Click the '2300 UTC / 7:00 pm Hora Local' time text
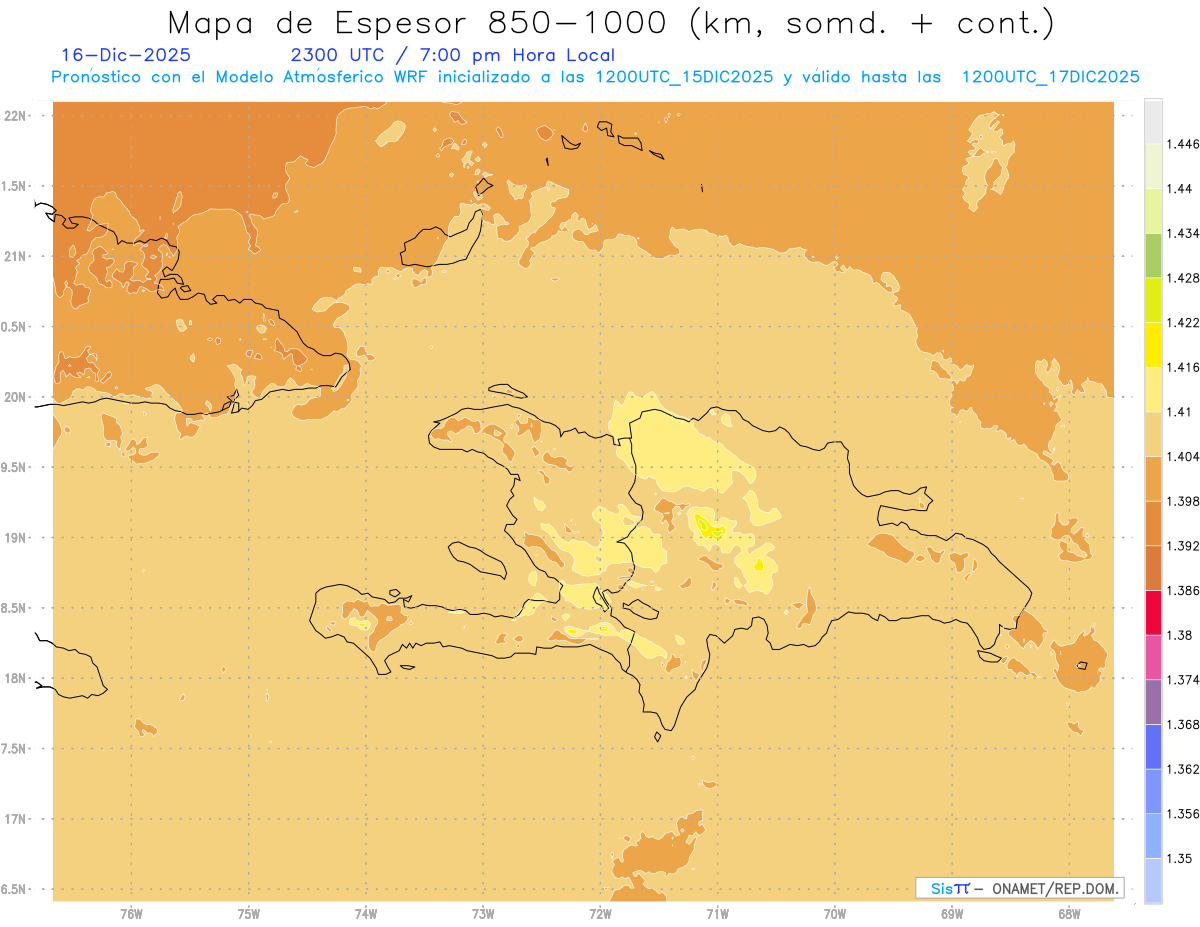 (x=452, y=56)
